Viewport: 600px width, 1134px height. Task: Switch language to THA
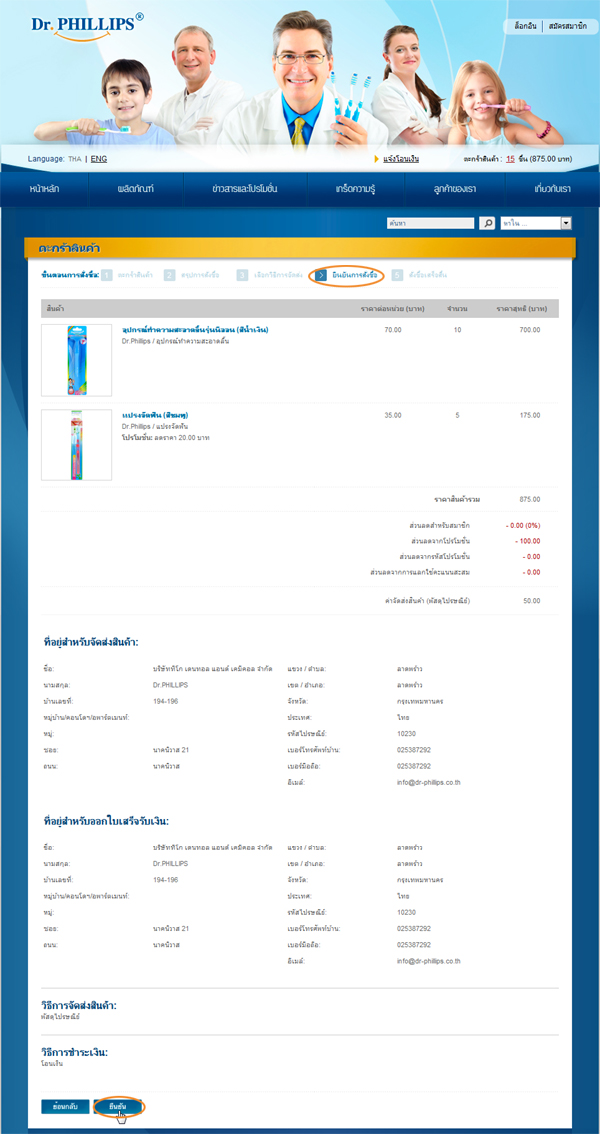pos(74,159)
